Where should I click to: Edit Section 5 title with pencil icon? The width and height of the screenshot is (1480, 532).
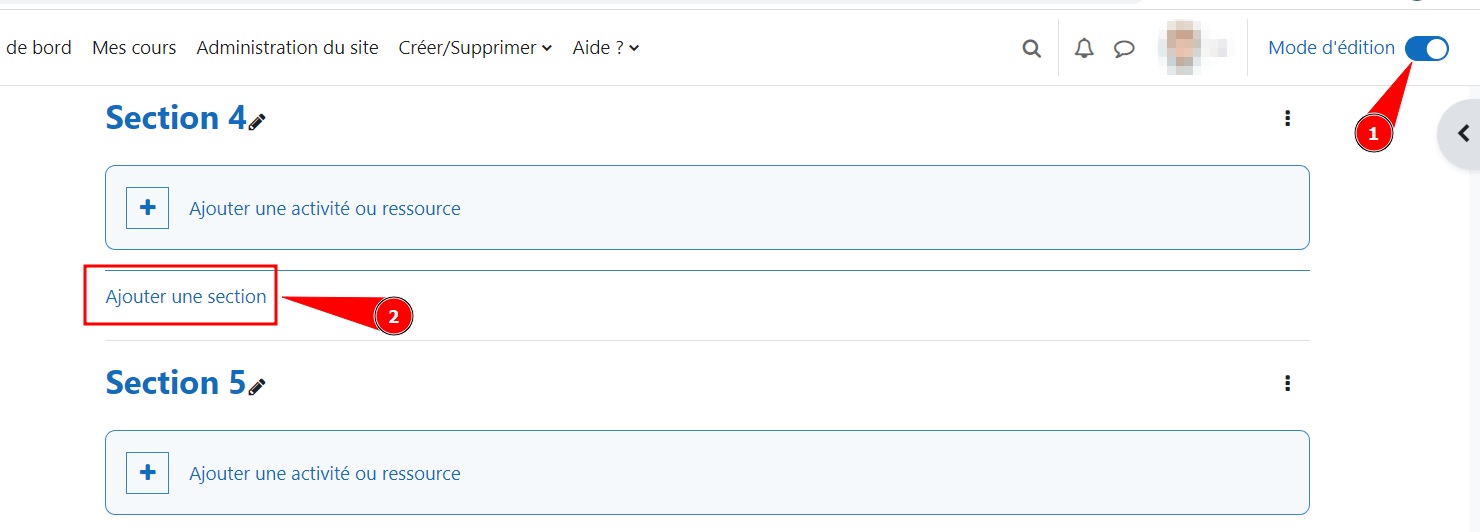[x=257, y=387]
